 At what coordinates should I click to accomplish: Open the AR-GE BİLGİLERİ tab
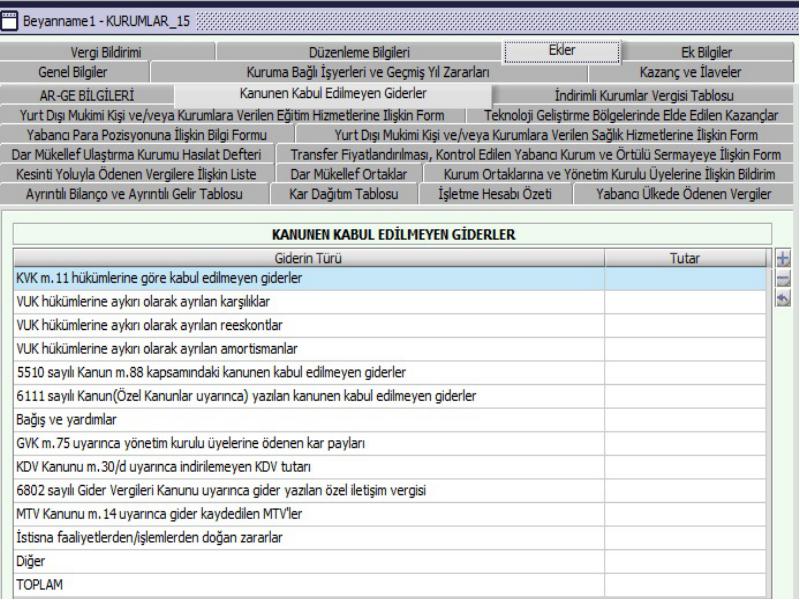(x=87, y=95)
